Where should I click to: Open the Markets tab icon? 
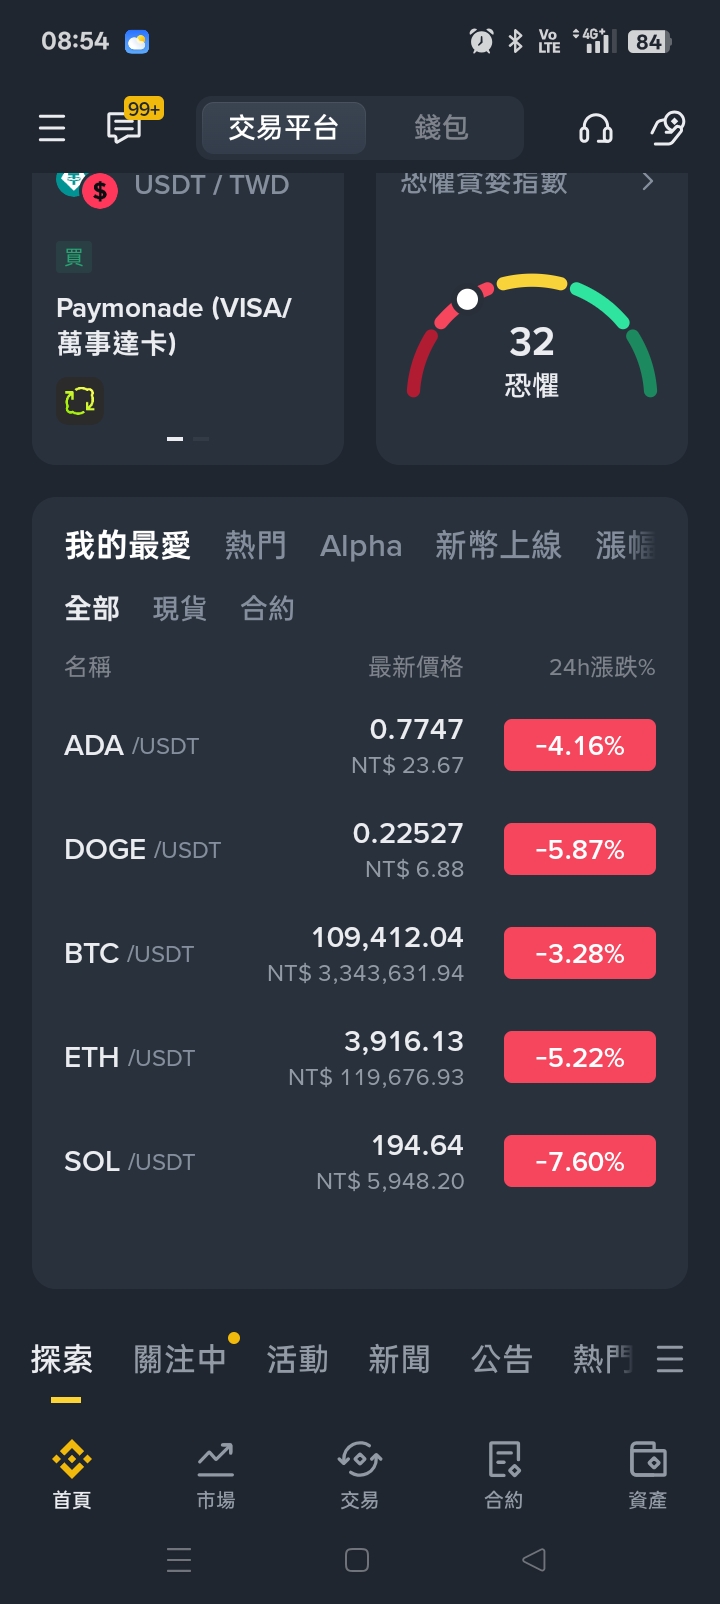(216, 1474)
